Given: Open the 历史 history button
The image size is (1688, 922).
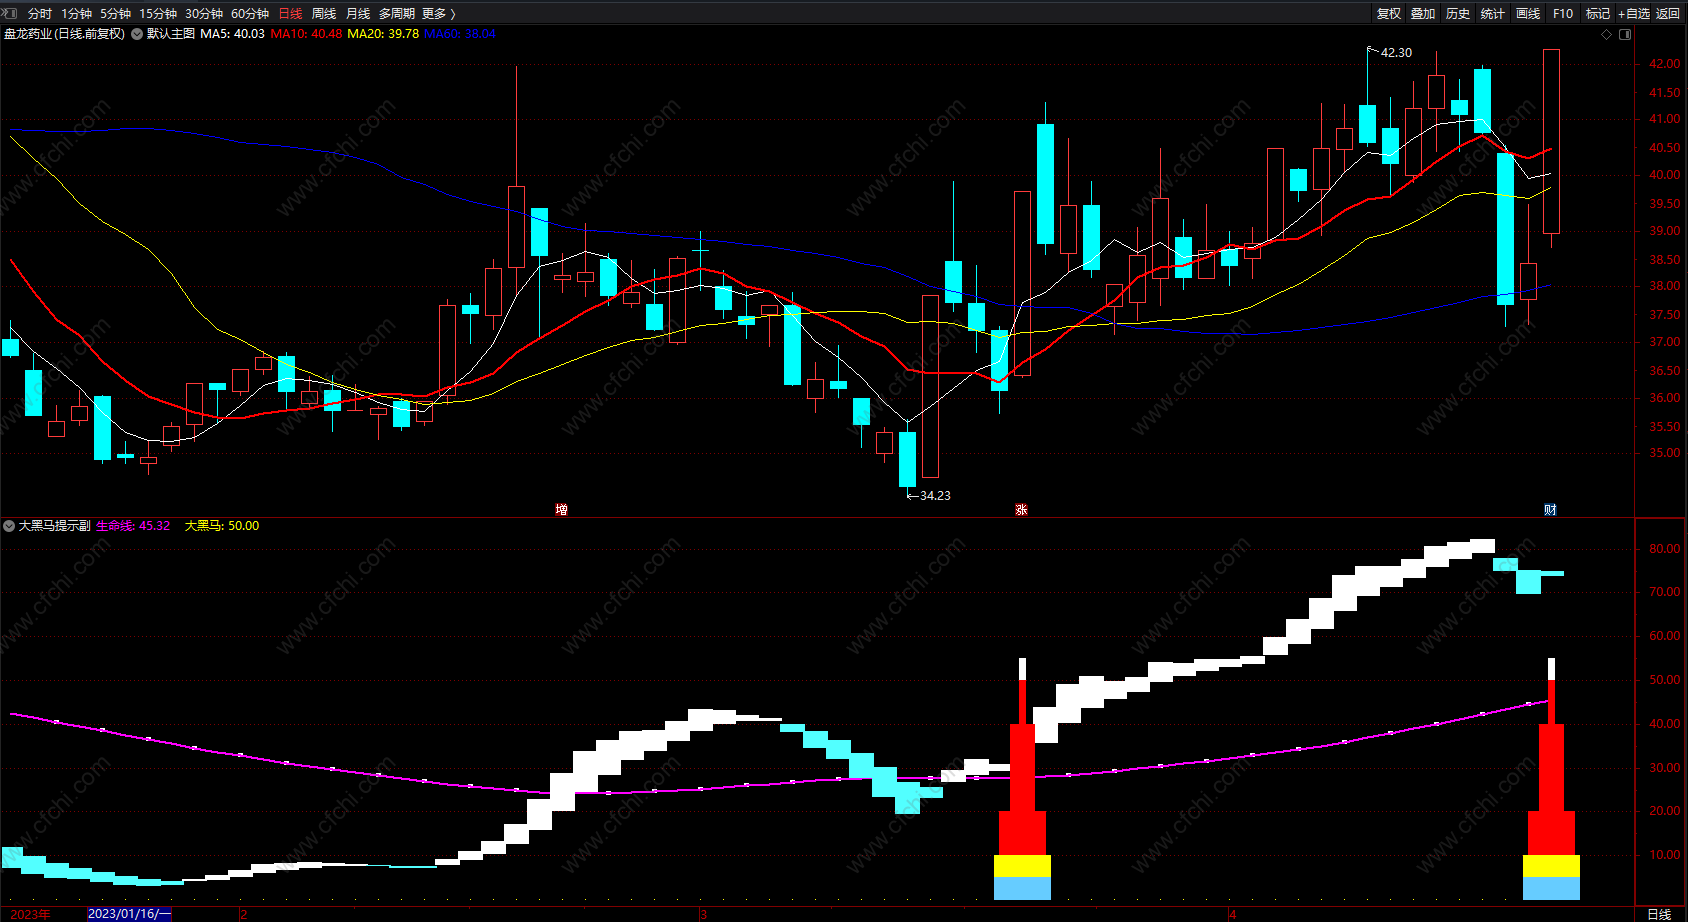Looking at the screenshot, I should [x=1458, y=13].
